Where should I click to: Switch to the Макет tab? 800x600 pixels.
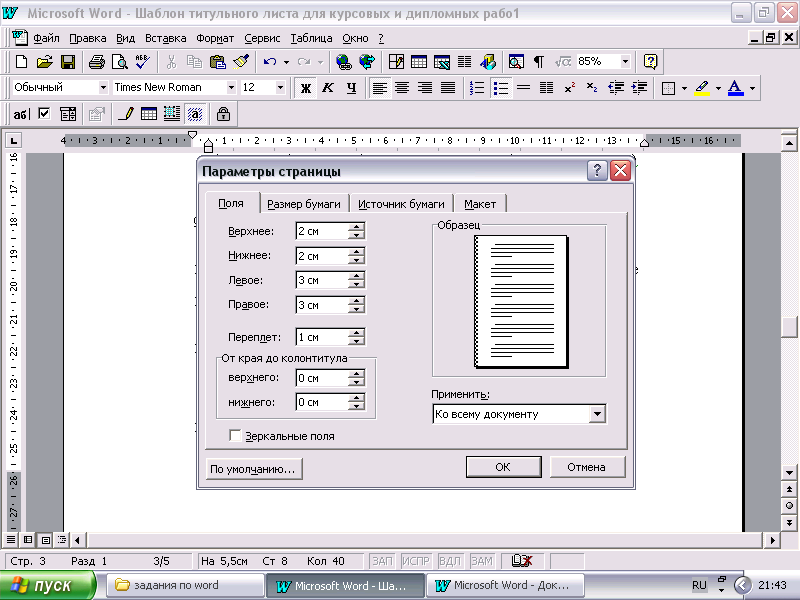click(480, 204)
